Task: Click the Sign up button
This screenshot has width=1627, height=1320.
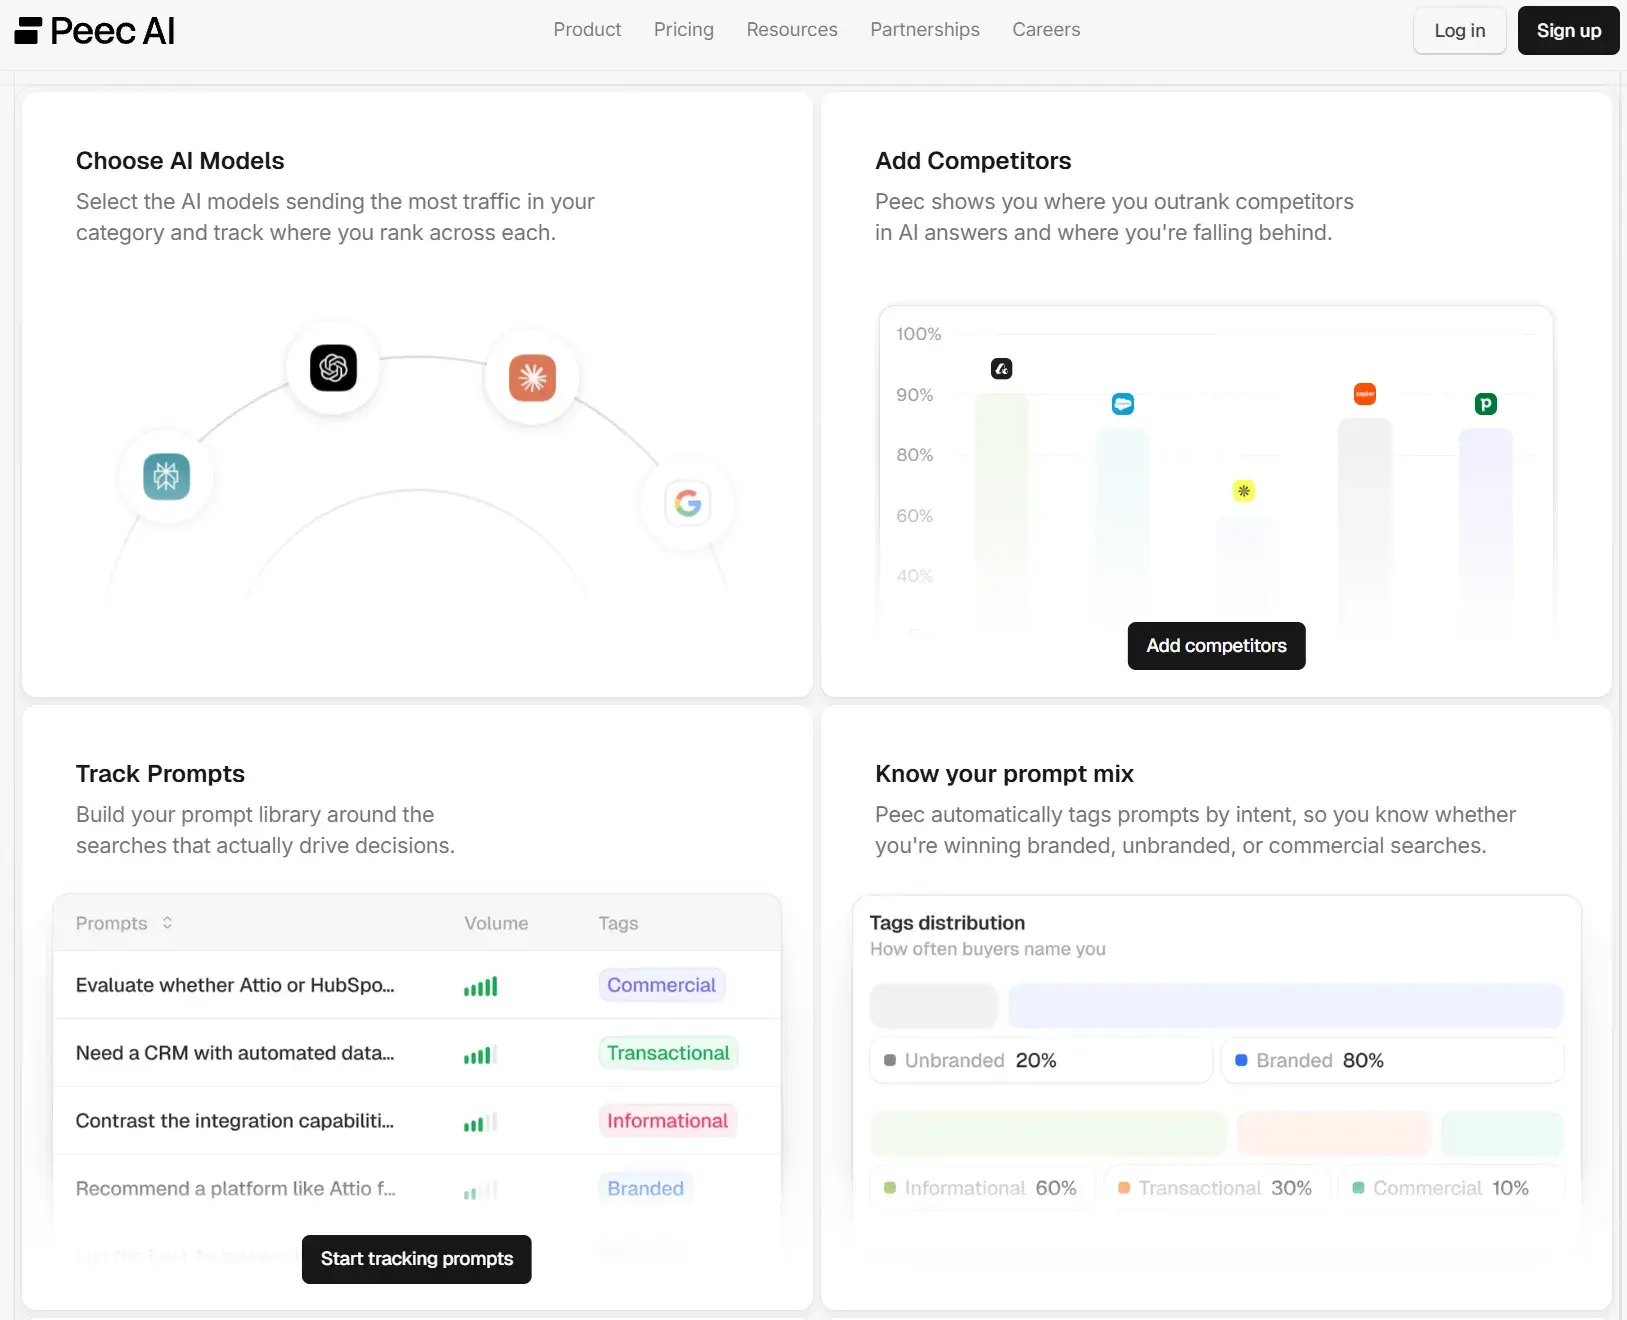Action: (x=1569, y=31)
